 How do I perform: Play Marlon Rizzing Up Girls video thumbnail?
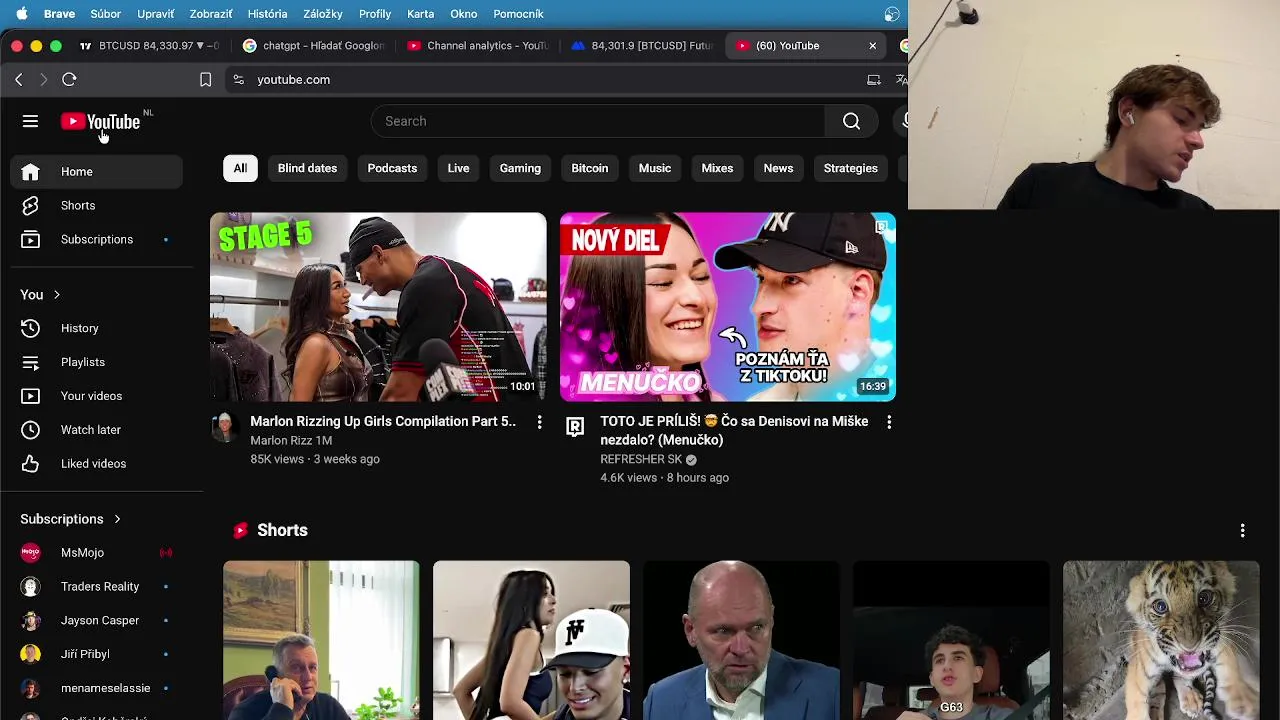(x=378, y=307)
